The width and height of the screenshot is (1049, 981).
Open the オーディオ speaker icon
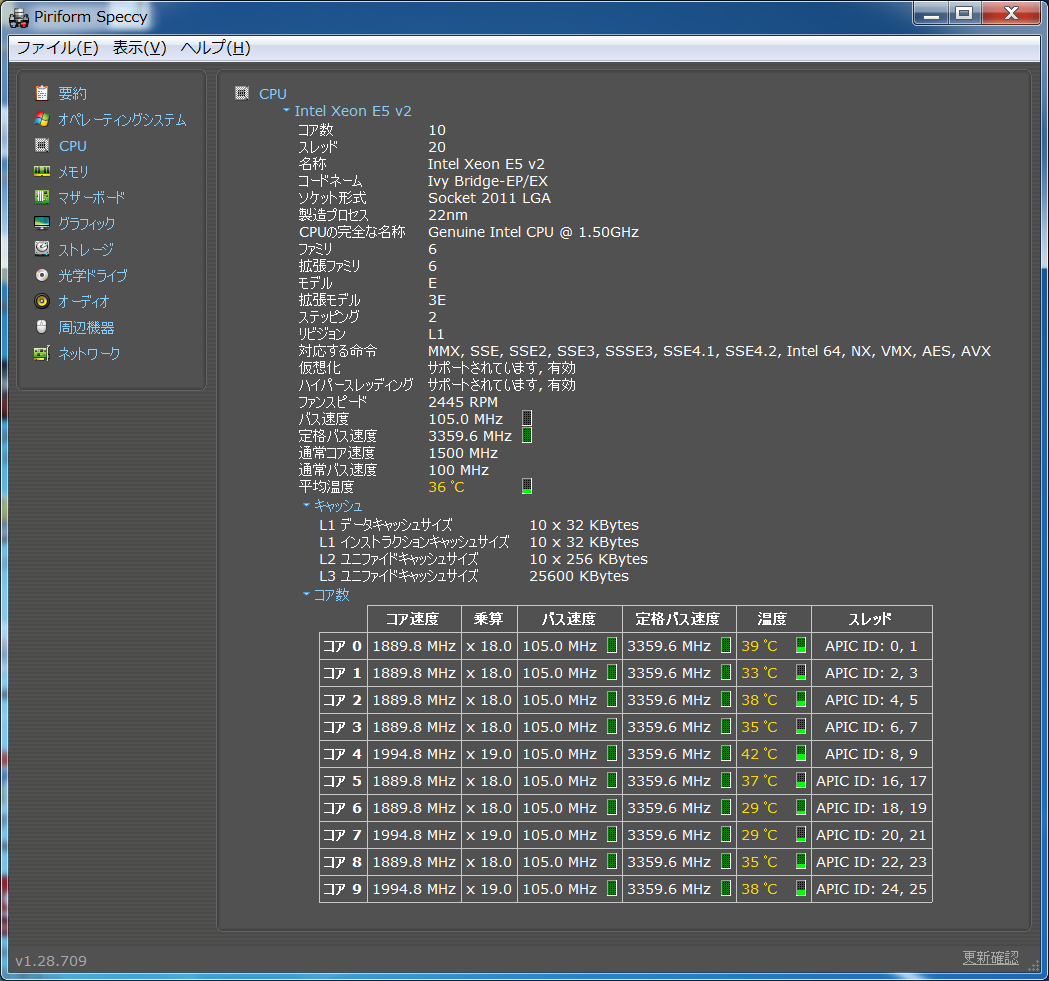pos(41,301)
